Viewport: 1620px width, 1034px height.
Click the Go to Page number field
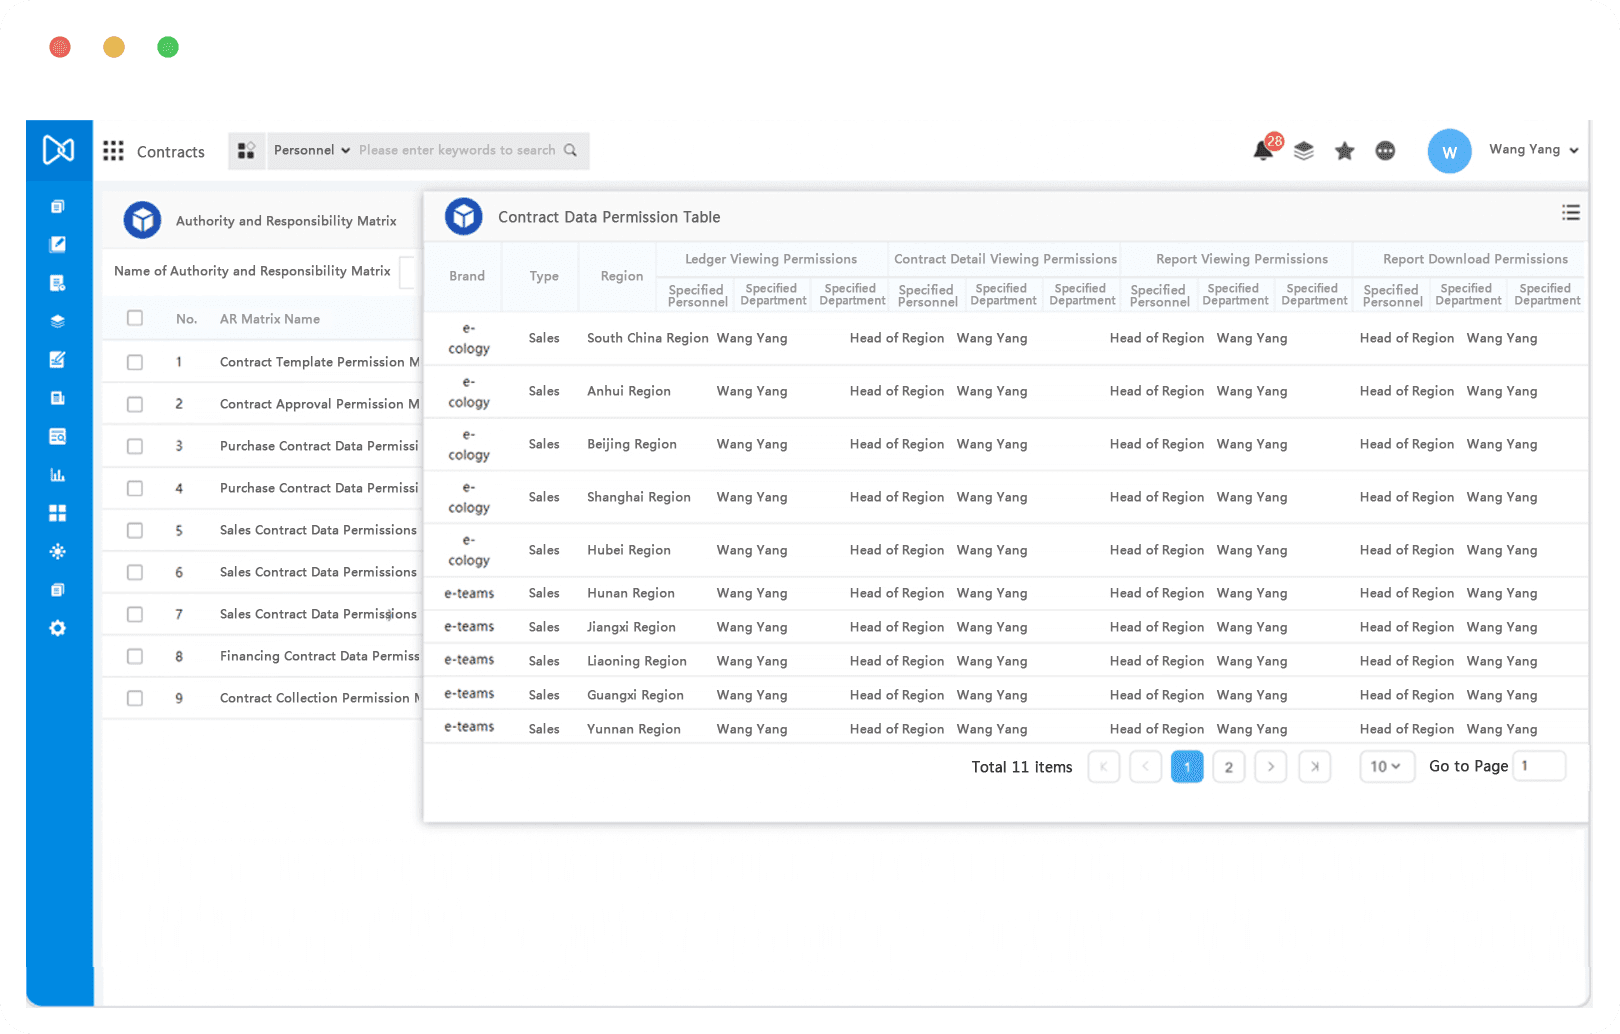point(1539,766)
